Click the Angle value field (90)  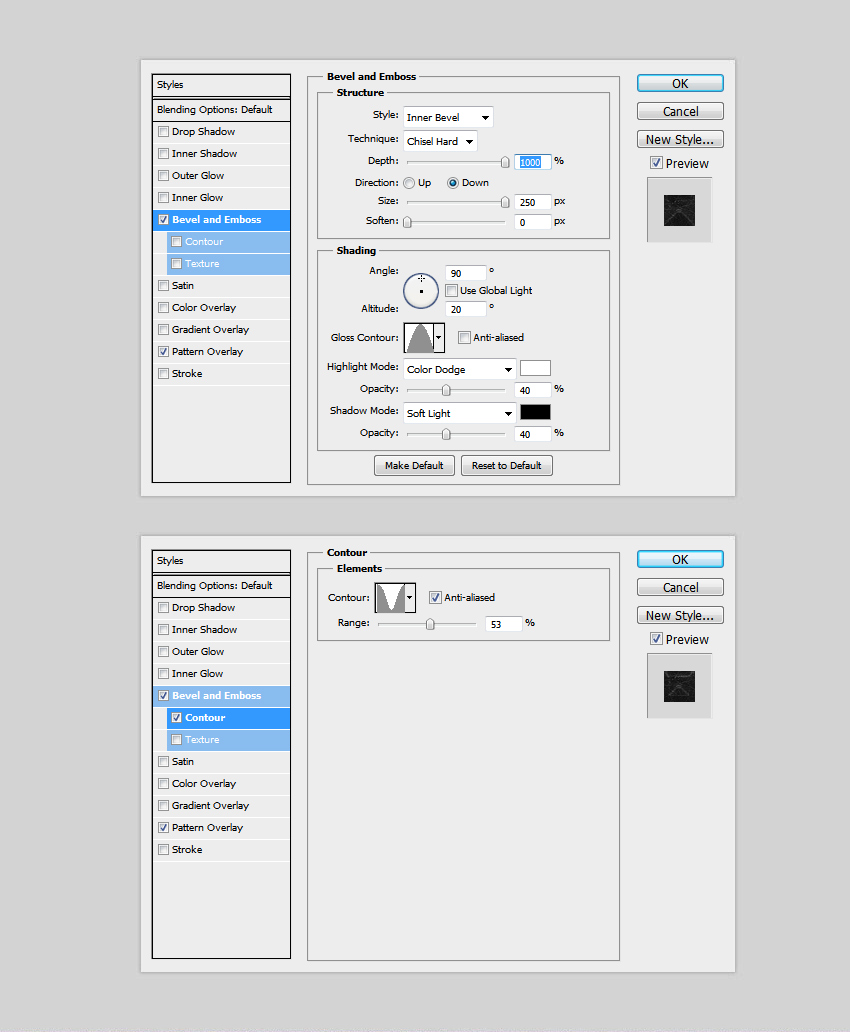click(x=465, y=273)
